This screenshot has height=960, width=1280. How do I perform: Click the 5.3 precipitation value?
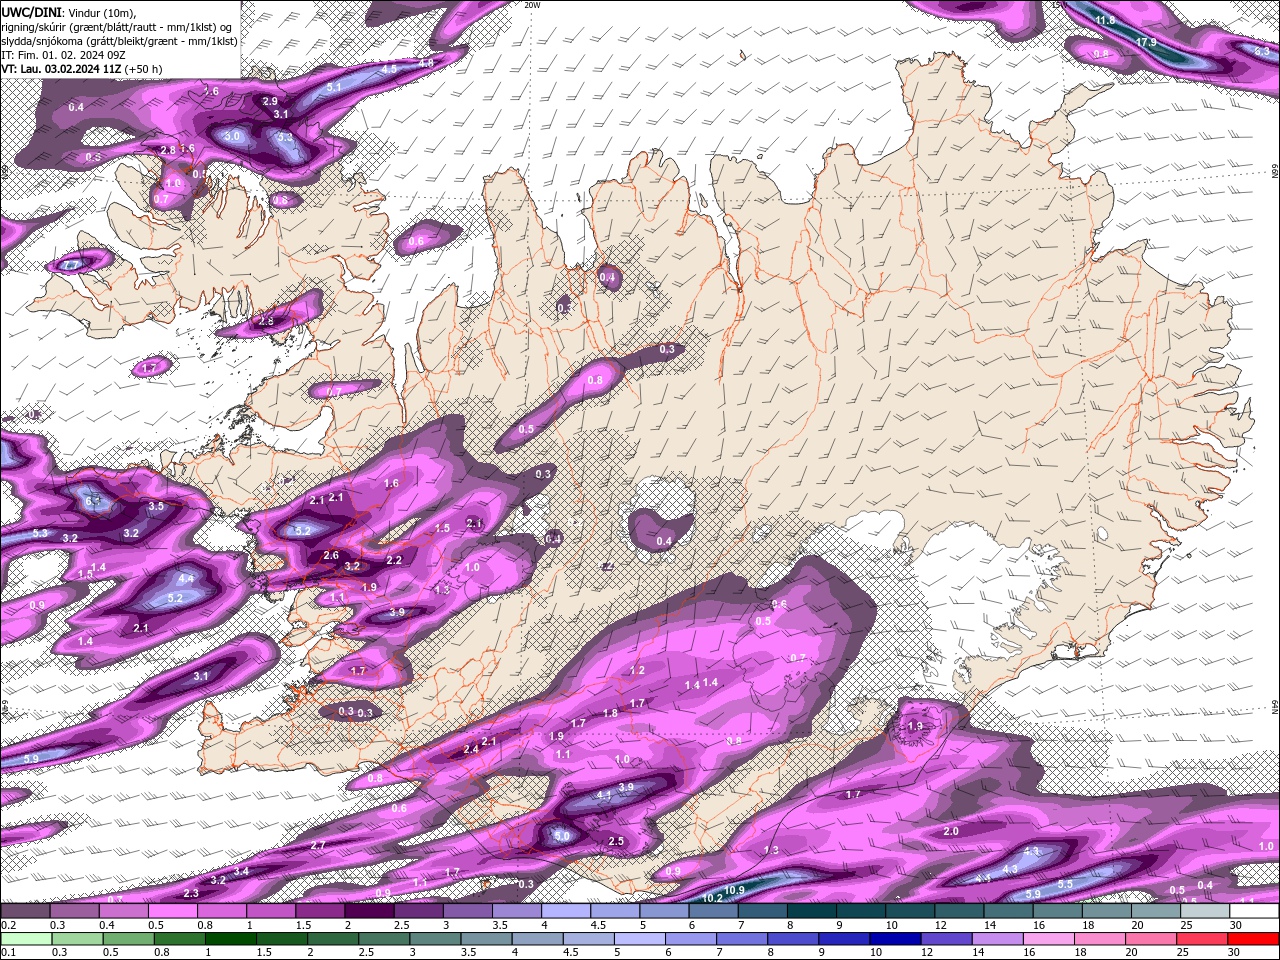[40, 534]
